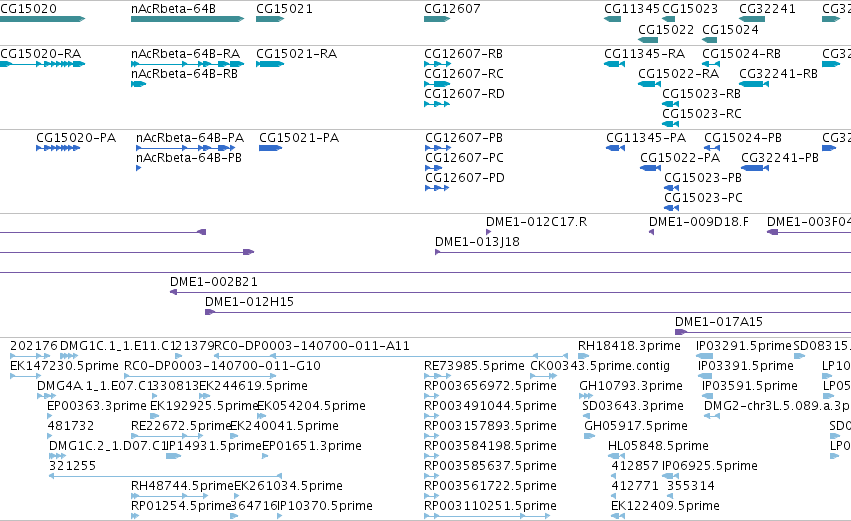Click the nAcRbeta-64B gene bar
The height and width of the screenshot is (521, 851).
pyautogui.click(x=187, y=19)
